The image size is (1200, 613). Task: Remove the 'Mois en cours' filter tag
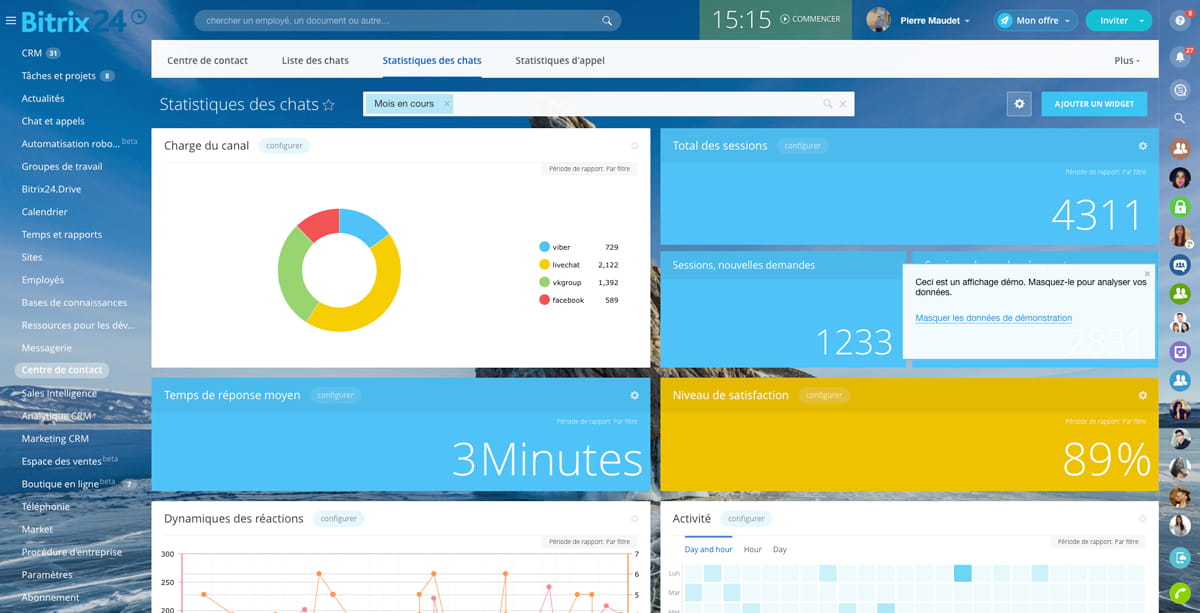(446, 104)
